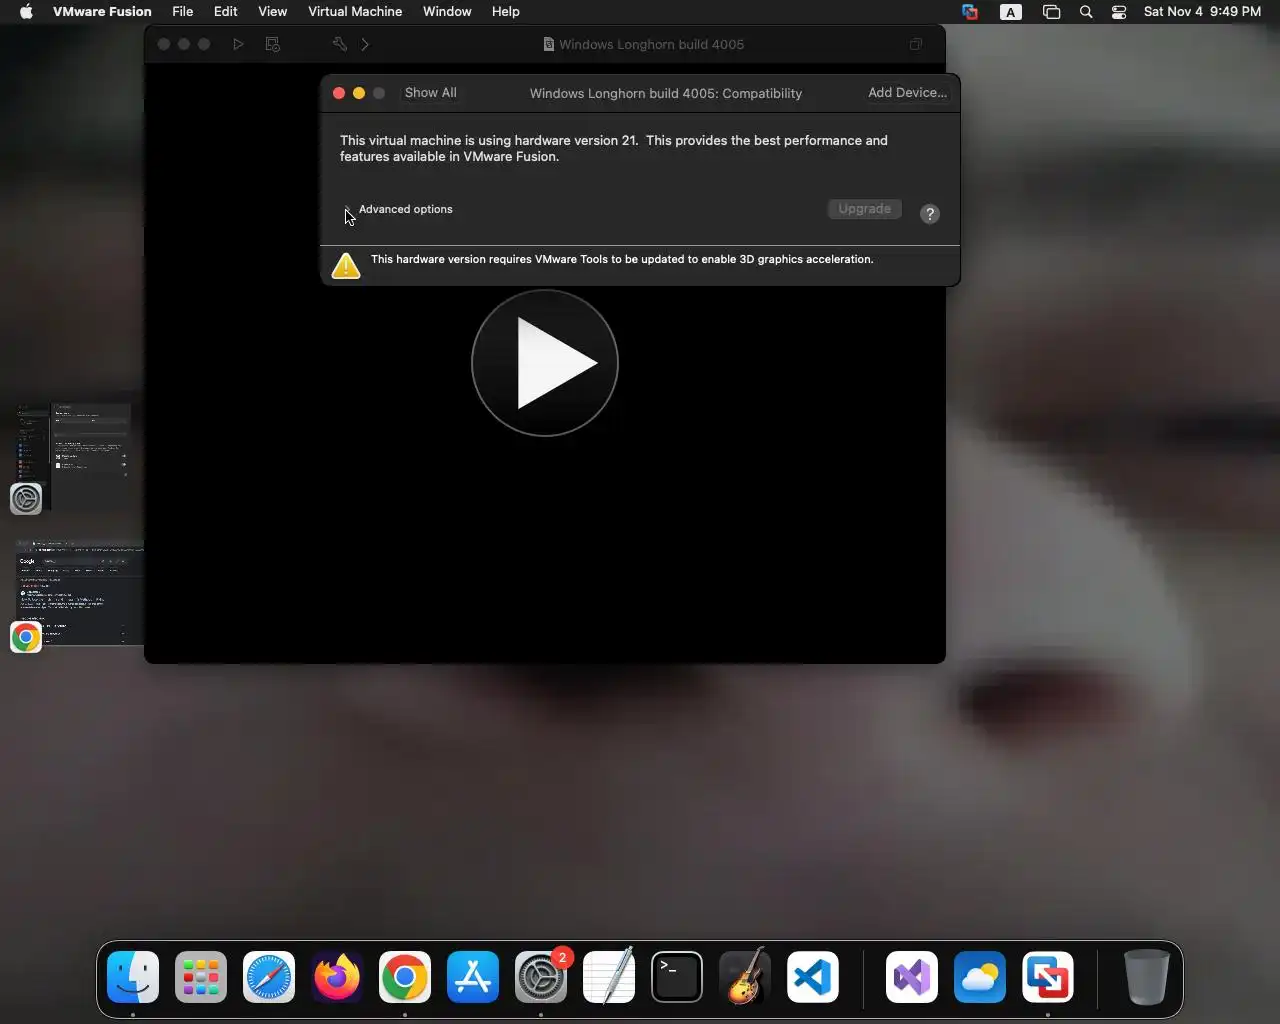Click the date and time clock

tap(1203, 12)
